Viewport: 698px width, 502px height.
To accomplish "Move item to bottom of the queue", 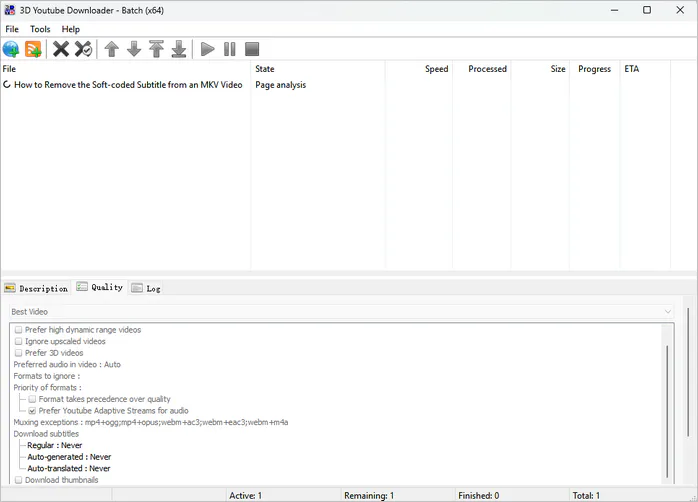I will pos(179,49).
